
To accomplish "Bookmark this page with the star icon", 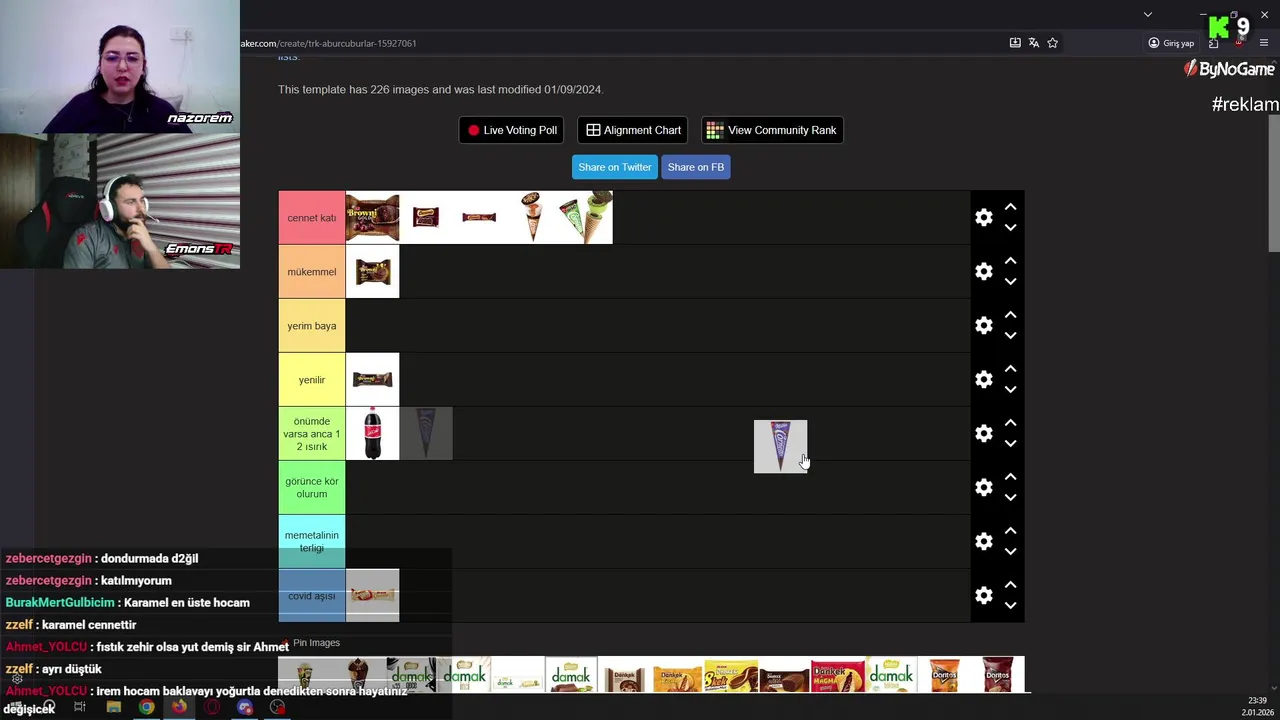I will [1053, 43].
